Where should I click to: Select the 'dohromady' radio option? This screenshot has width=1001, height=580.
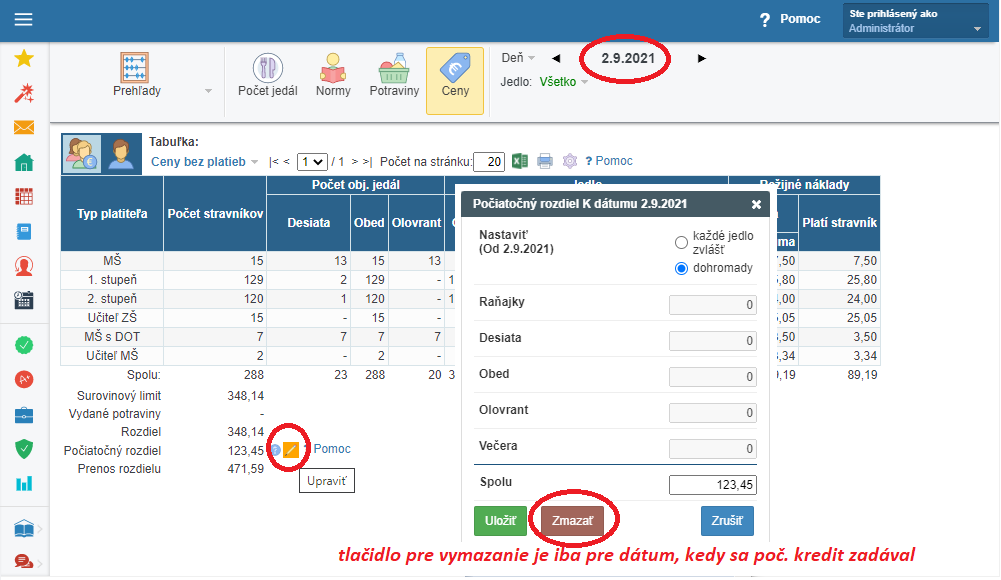(681, 268)
